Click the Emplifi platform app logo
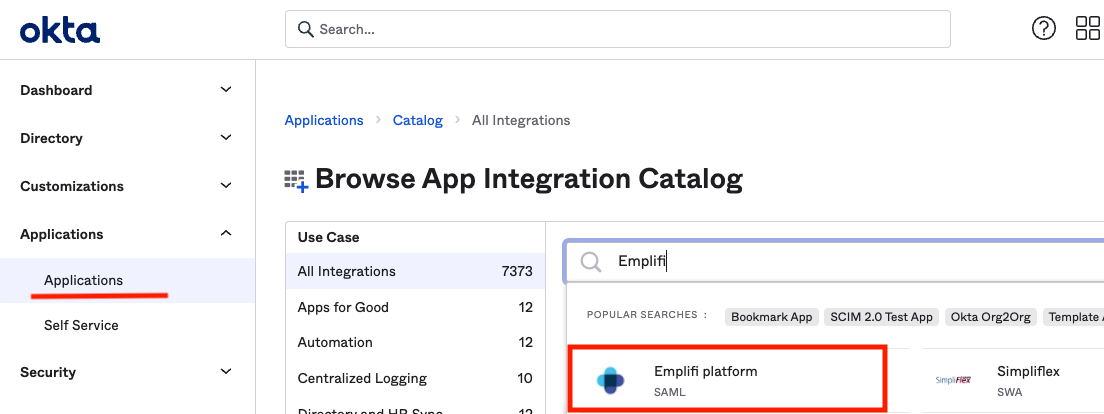Image resolution: width=1104 pixels, height=414 pixels. (x=610, y=380)
